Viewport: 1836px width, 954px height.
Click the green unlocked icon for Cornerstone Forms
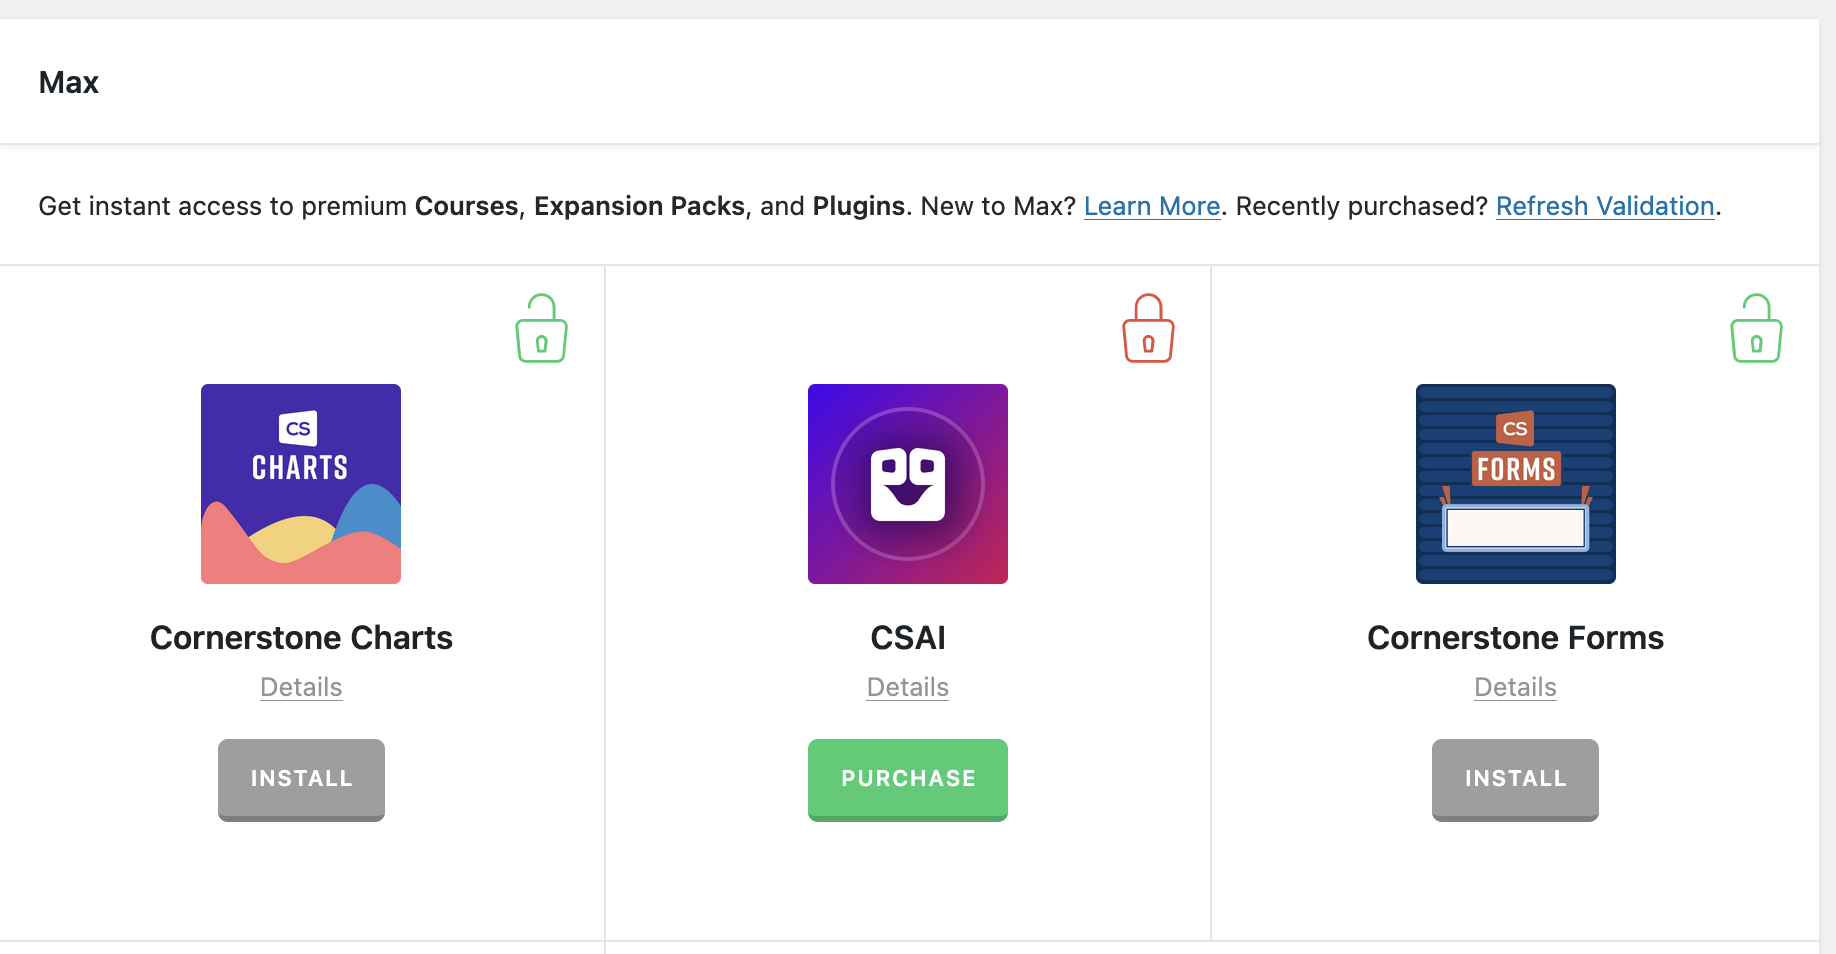1756,329
